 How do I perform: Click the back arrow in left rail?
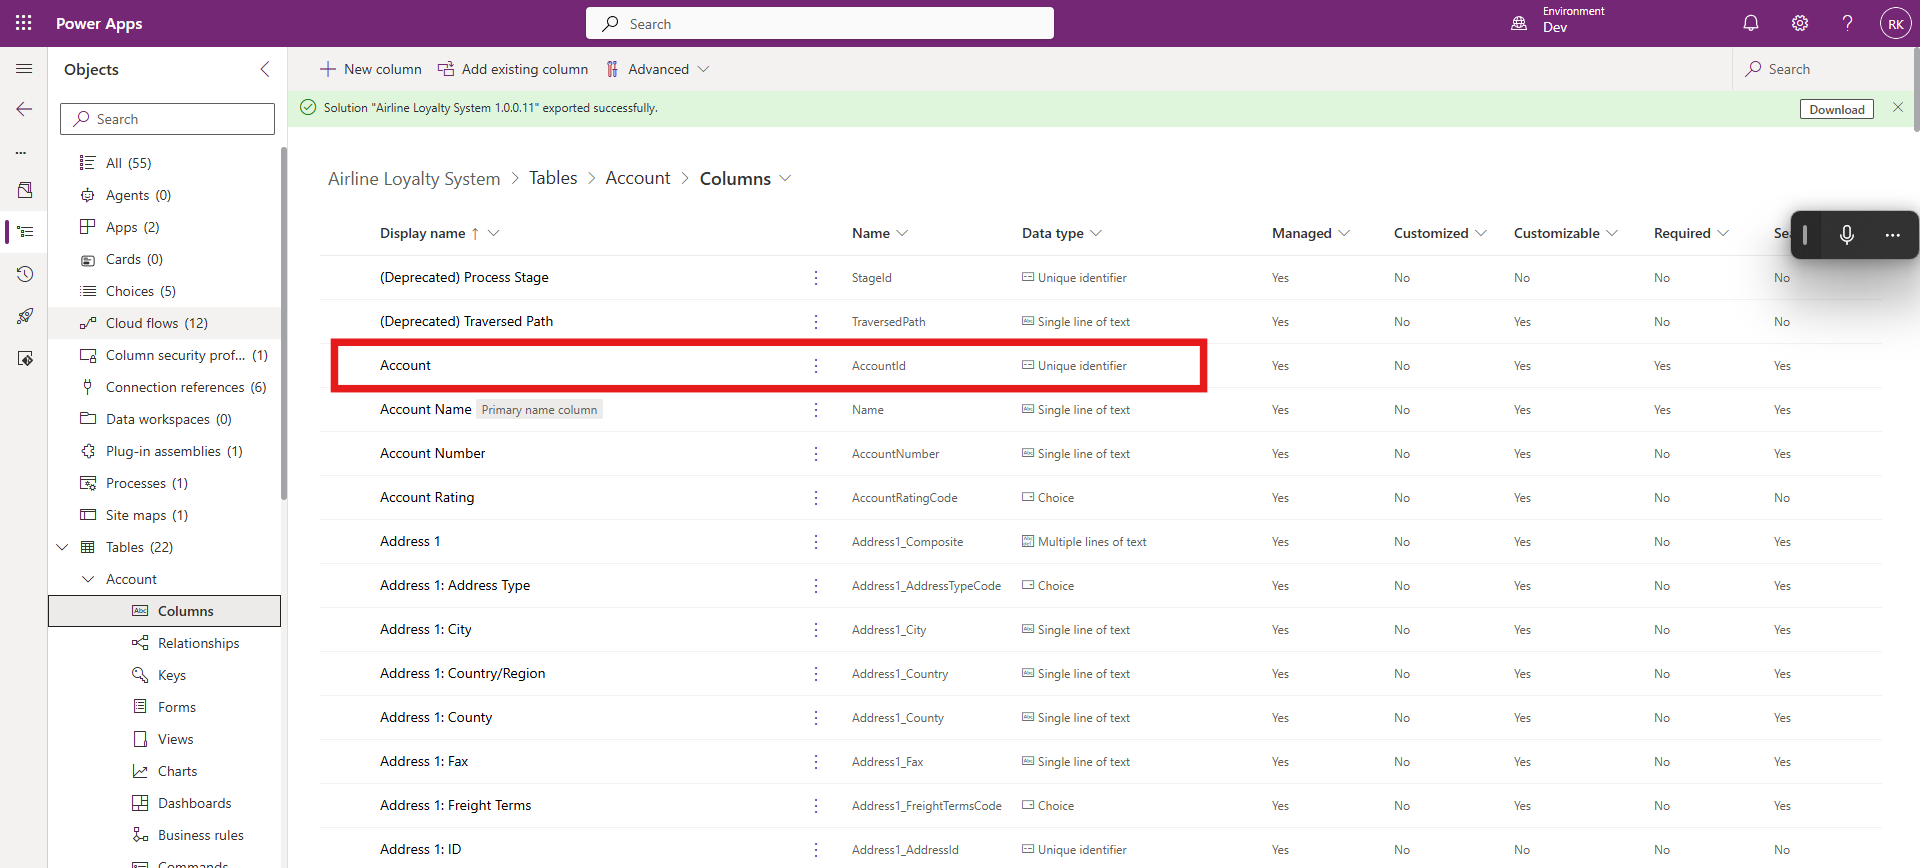click(24, 109)
